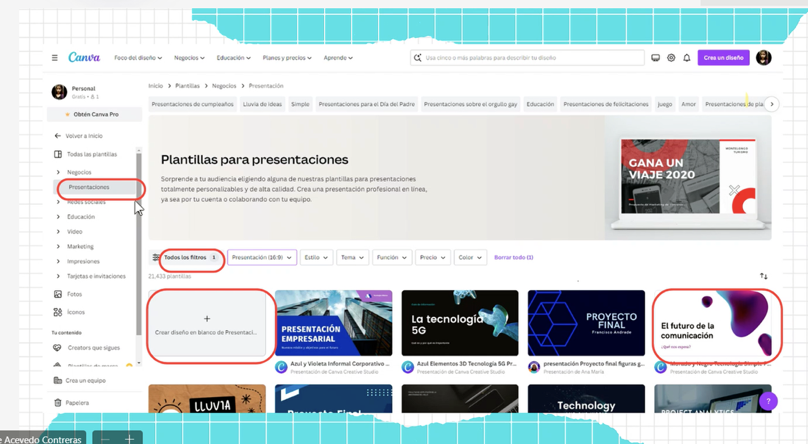The image size is (808, 444).
Task: Click the sort arrows icon above templates
Action: pyautogui.click(x=764, y=276)
